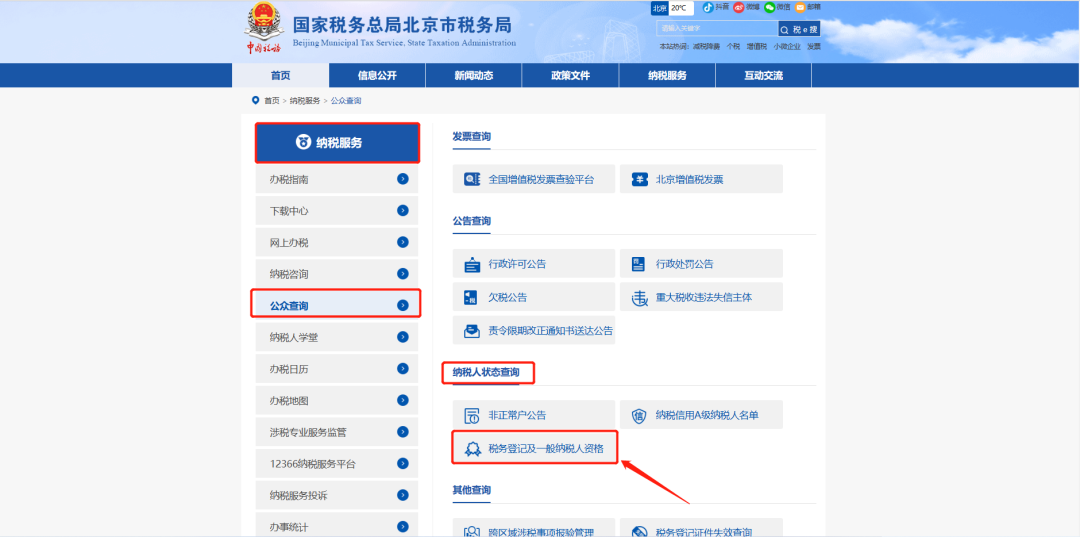Viewport: 1080px width, 537px height.
Task: Click the 发票查询 section heading
Action: click(472, 137)
